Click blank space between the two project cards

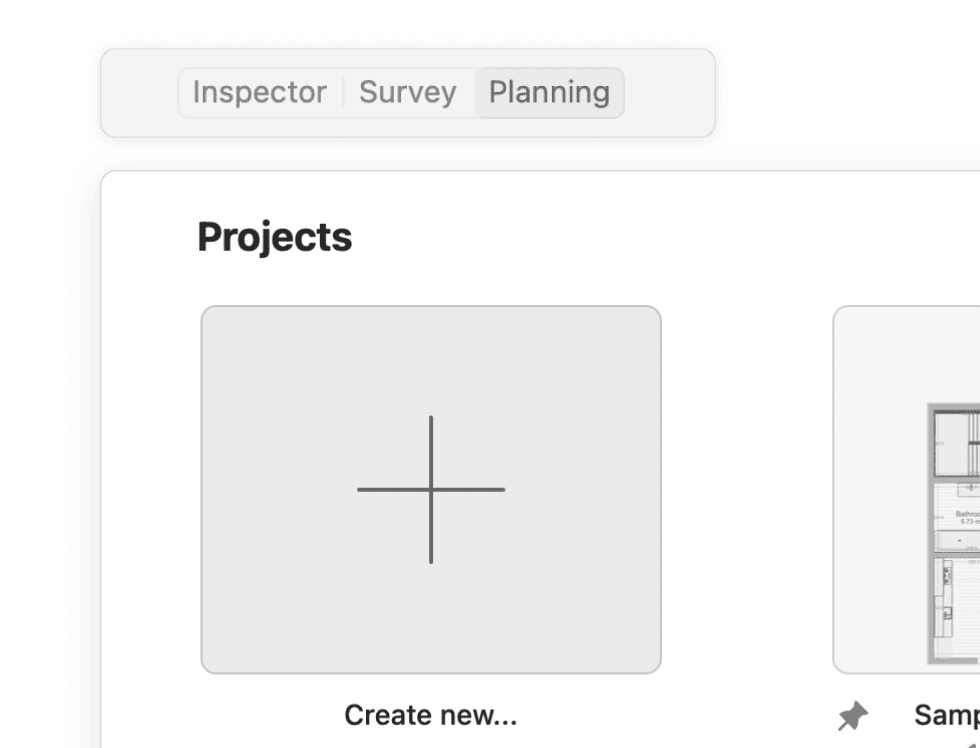(x=747, y=490)
